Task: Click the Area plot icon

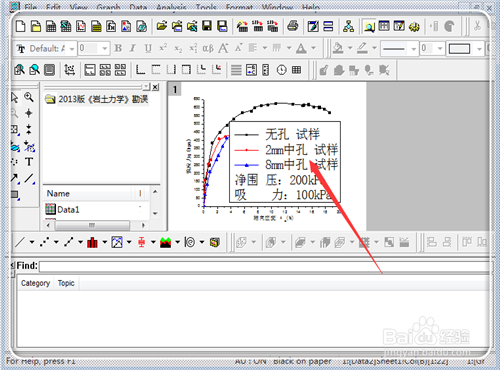Action: [x=165, y=242]
